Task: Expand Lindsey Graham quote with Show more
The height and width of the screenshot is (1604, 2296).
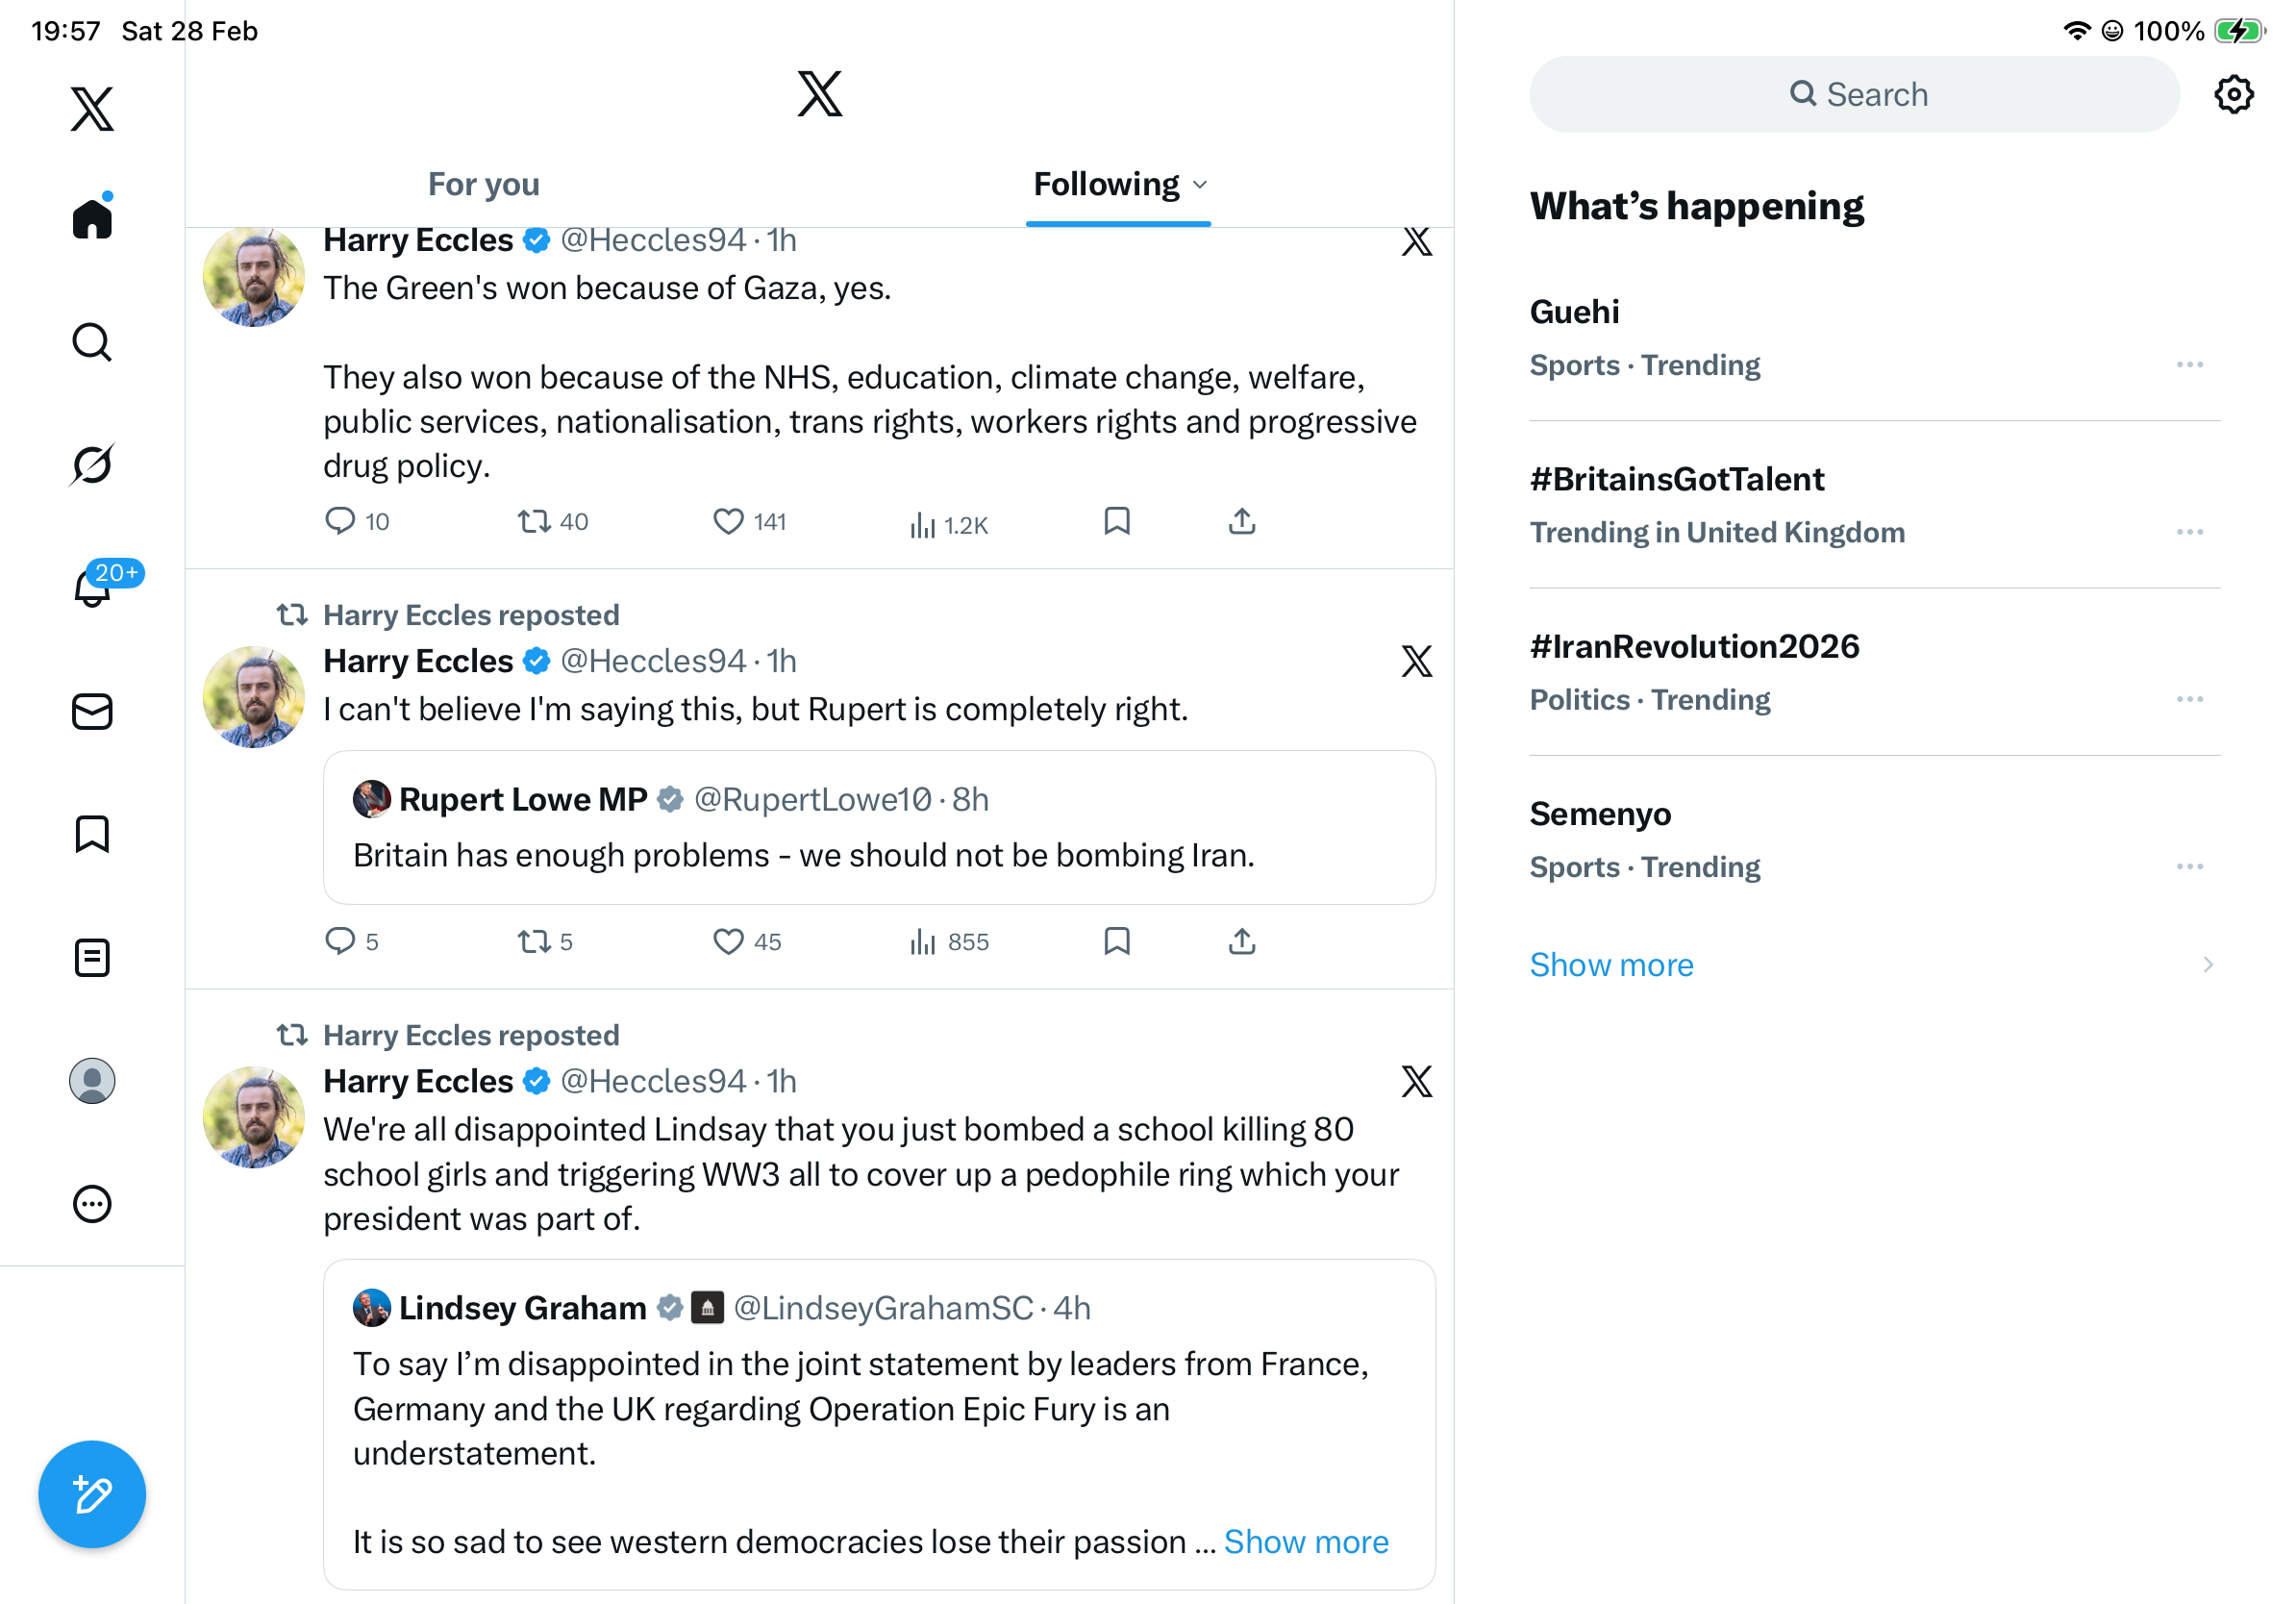Action: (x=1305, y=1541)
